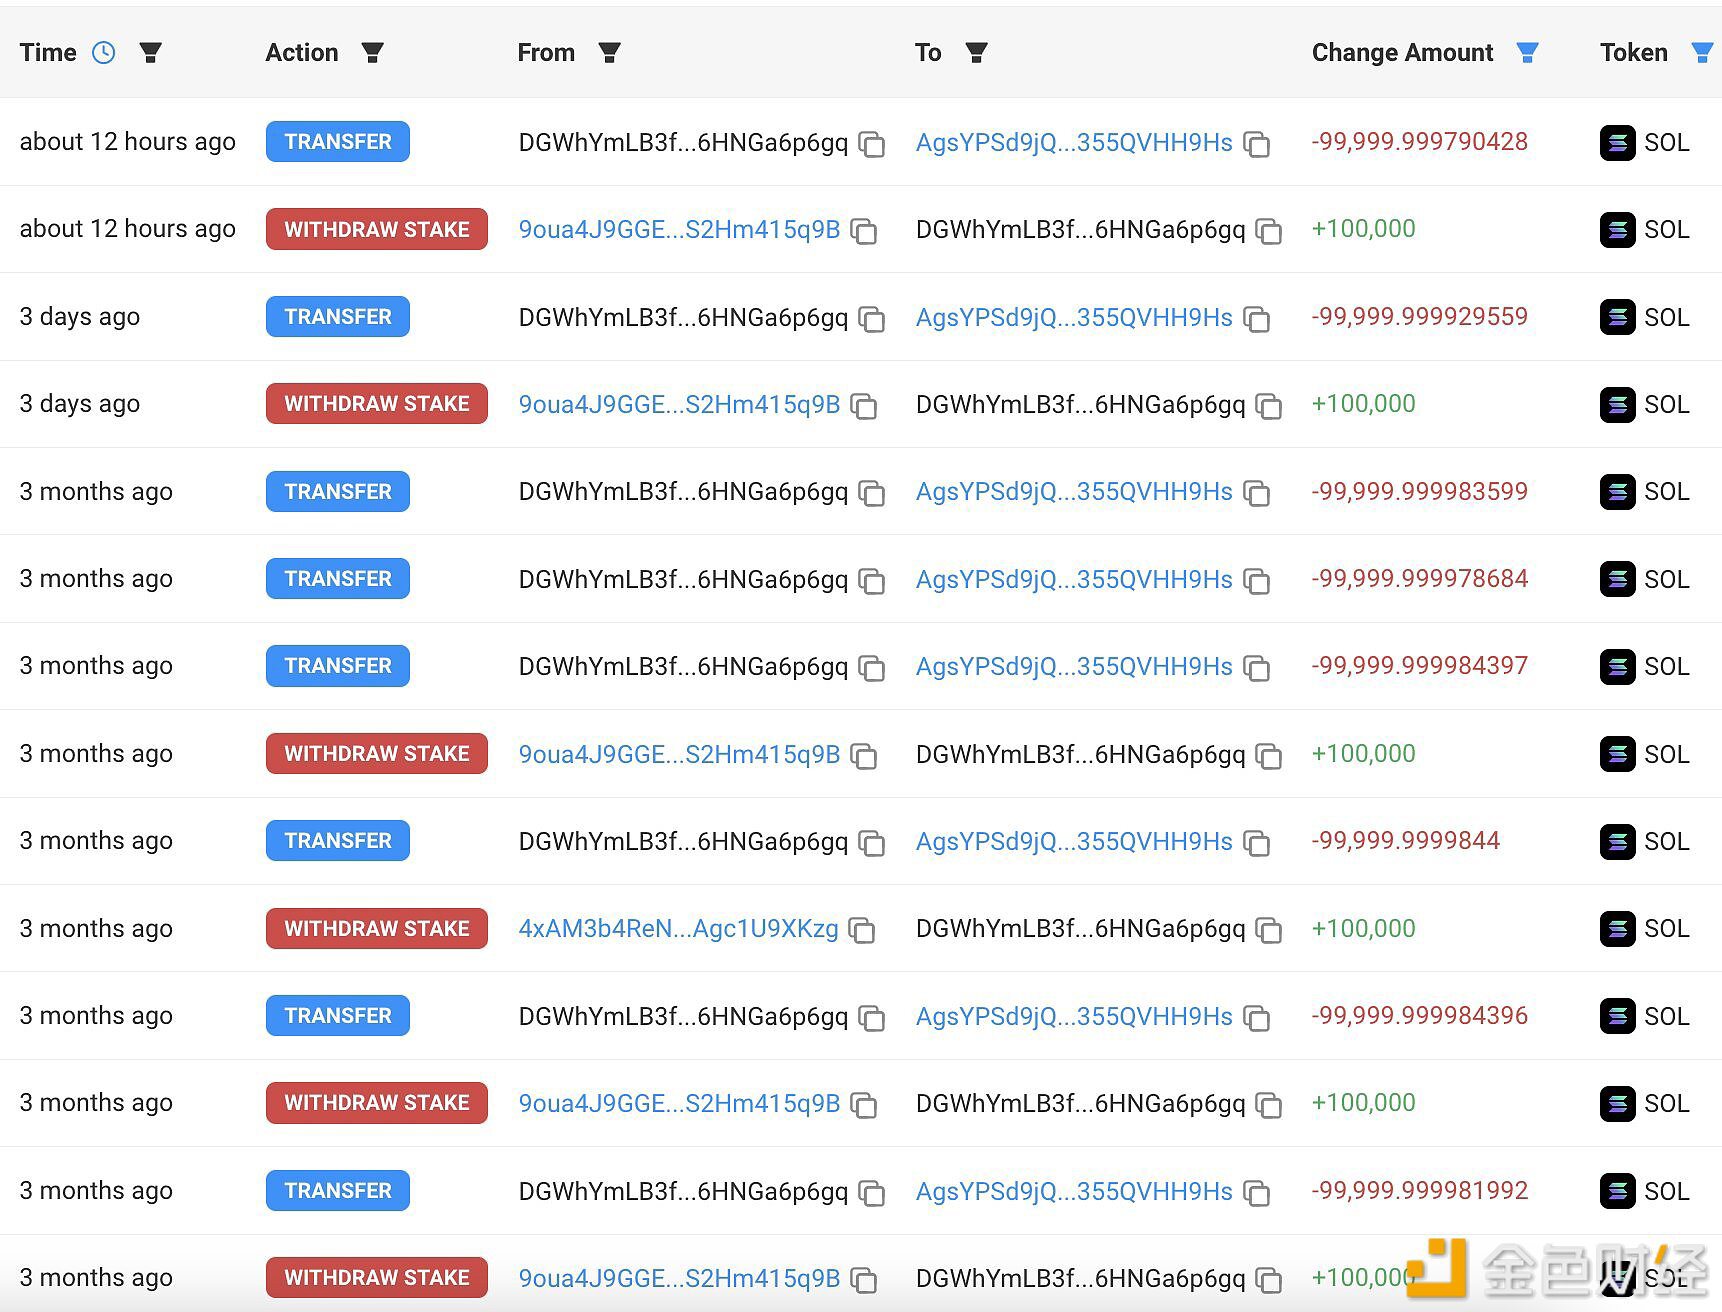Click '3 days ago' in -99,999.999929559 row

pyautogui.click(x=80, y=317)
